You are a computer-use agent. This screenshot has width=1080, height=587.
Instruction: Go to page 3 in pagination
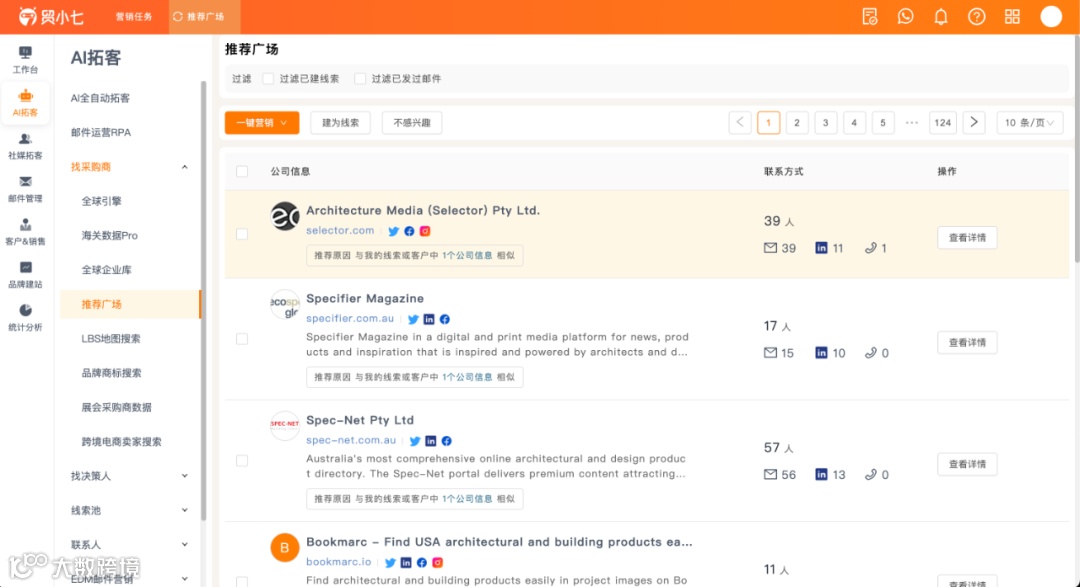pos(825,123)
